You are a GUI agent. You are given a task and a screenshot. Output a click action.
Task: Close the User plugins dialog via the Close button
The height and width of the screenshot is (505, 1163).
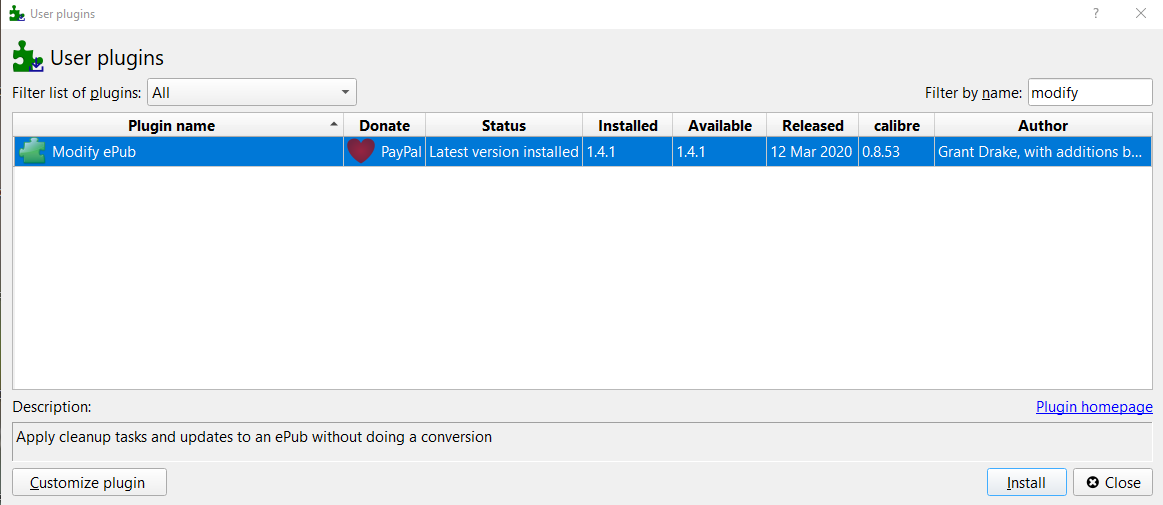(x=1112, y=482)
